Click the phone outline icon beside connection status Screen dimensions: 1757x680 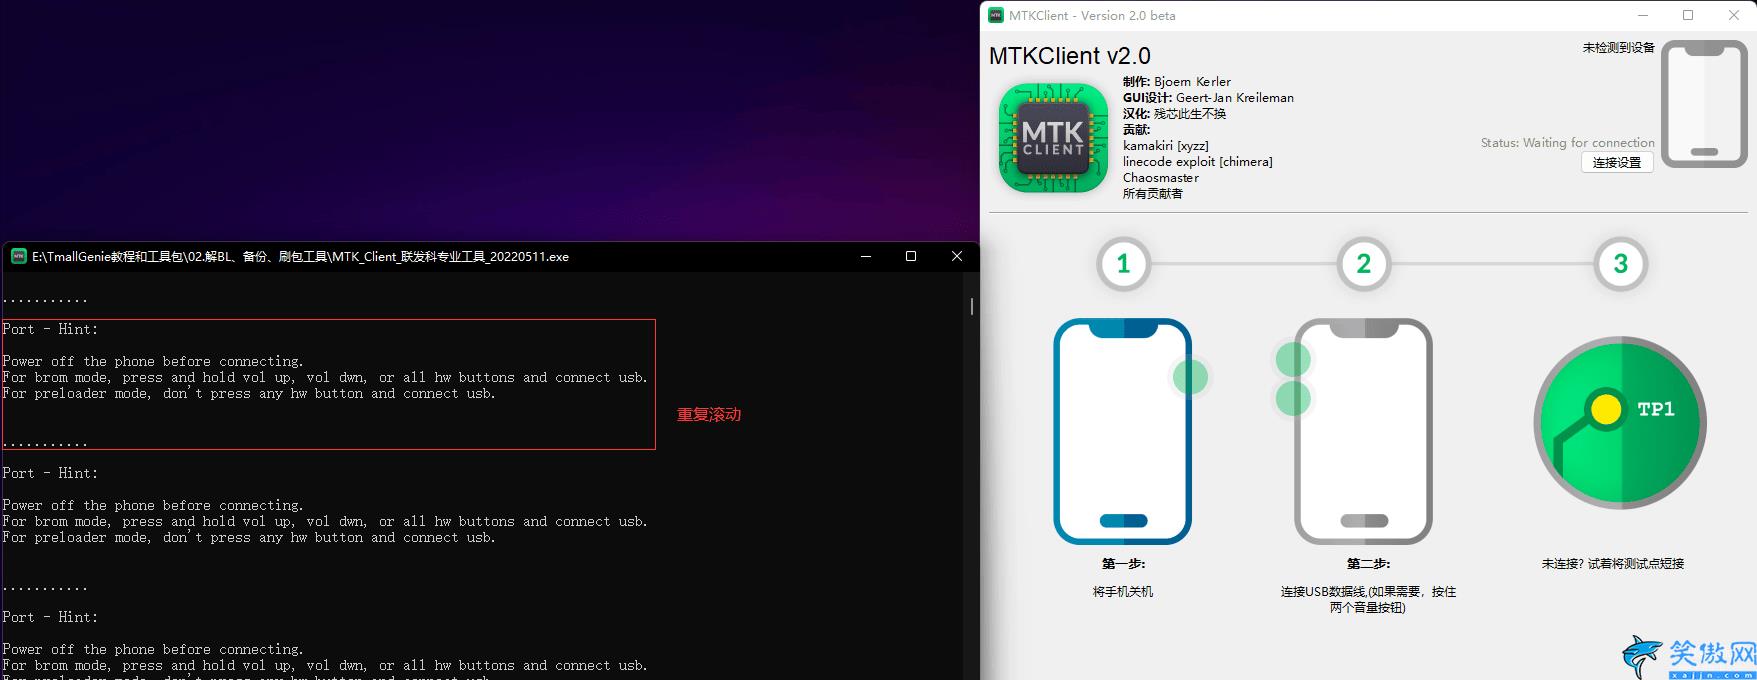[1704, 104]
